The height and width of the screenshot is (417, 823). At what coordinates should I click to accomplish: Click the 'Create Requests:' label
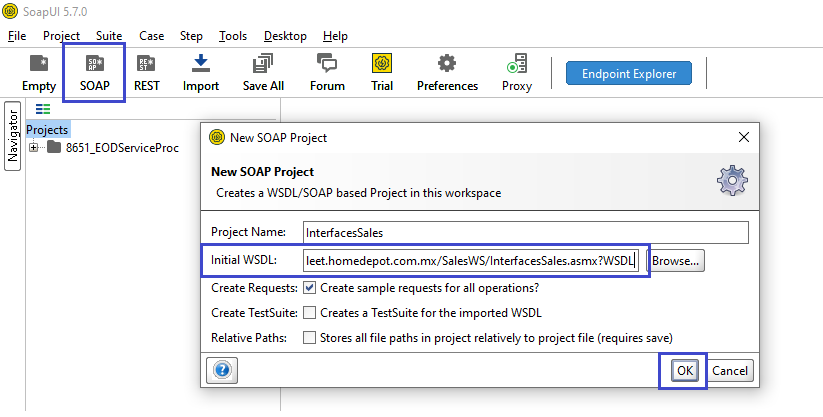pos(255,288)
